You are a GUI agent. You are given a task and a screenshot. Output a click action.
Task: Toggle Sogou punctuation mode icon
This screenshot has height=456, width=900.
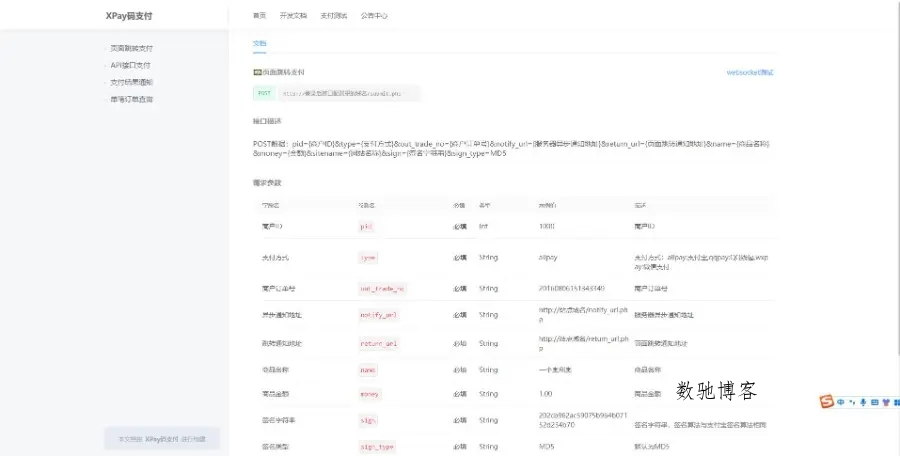point(852,402)
